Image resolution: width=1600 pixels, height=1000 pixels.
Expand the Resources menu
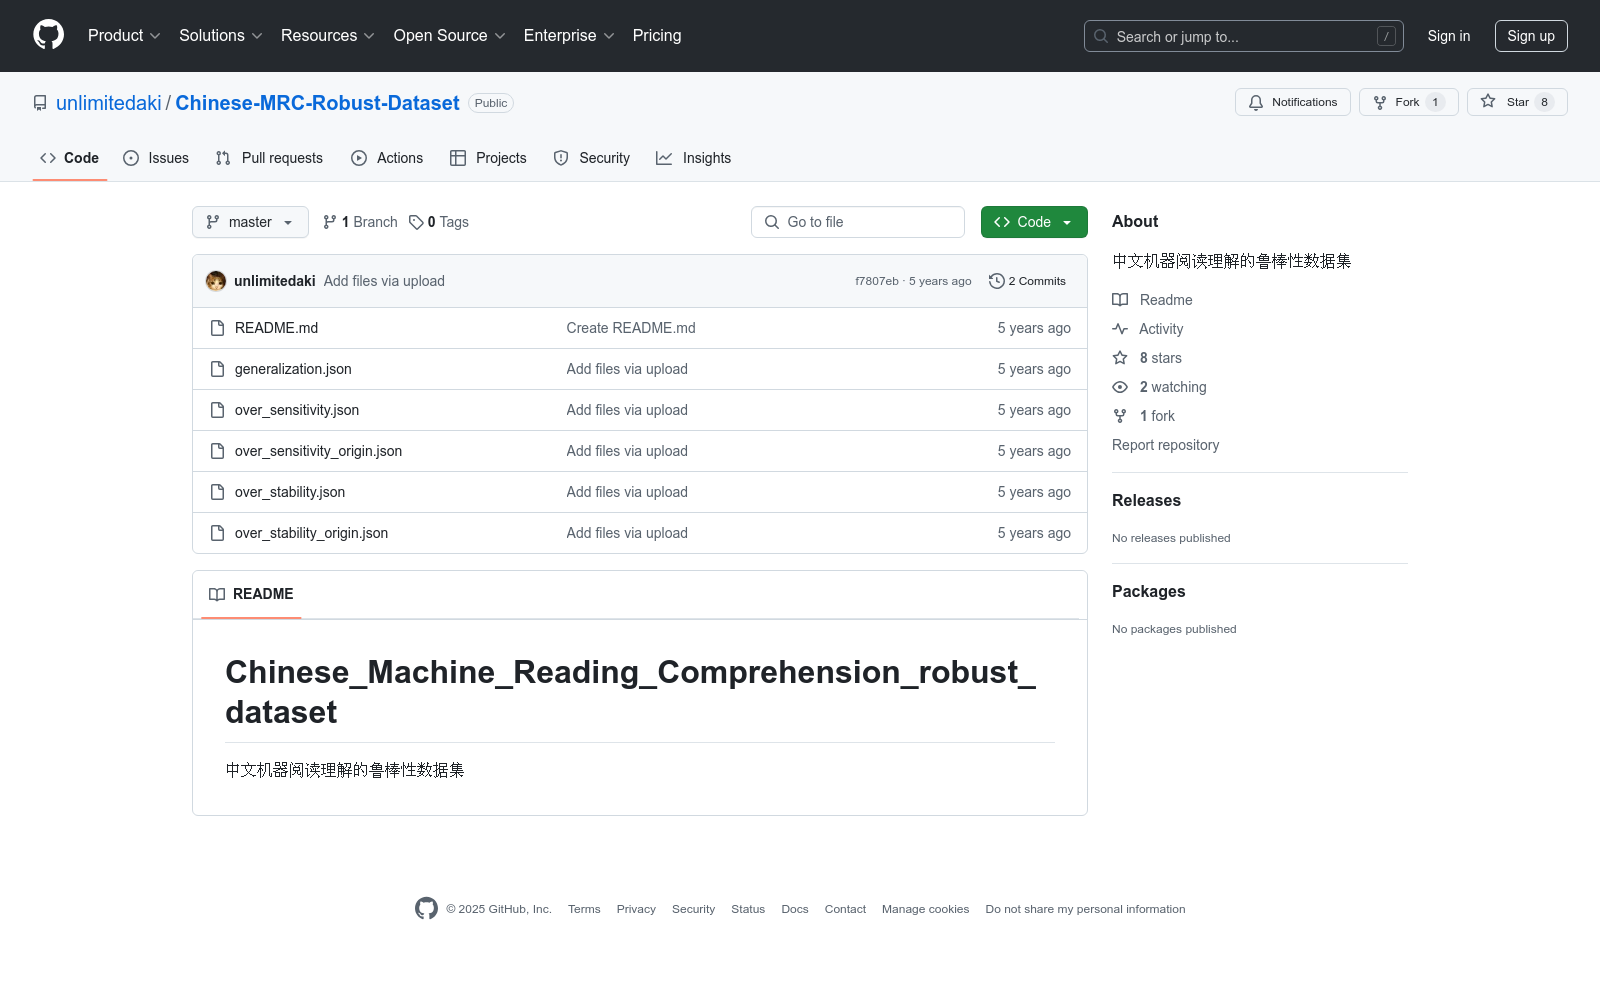click(328, 35)
